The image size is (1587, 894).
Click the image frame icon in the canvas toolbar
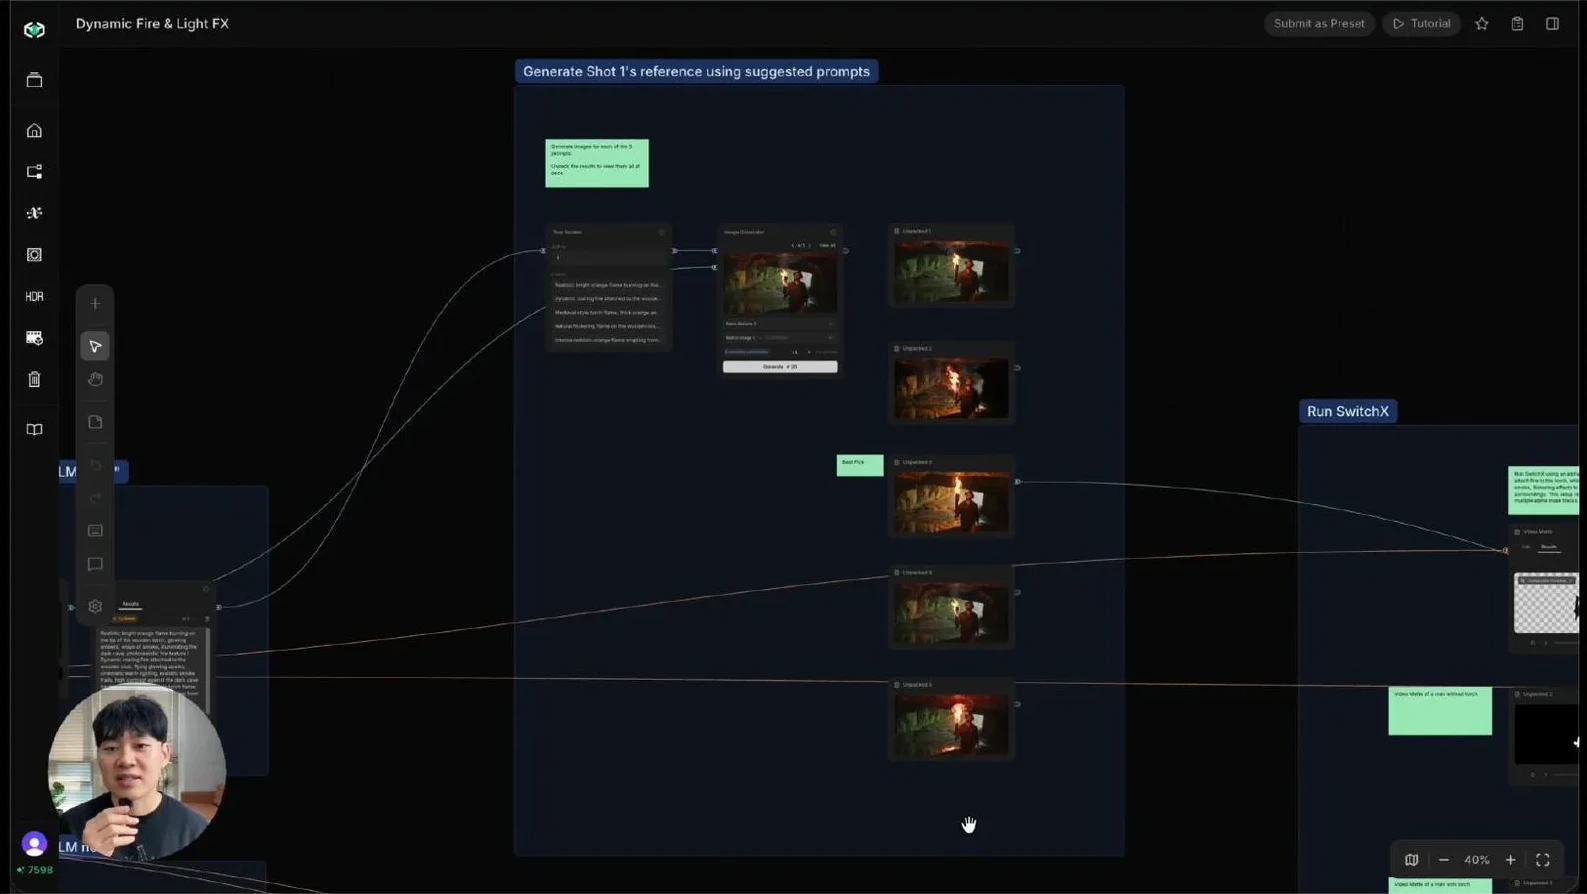click(95, 531)
